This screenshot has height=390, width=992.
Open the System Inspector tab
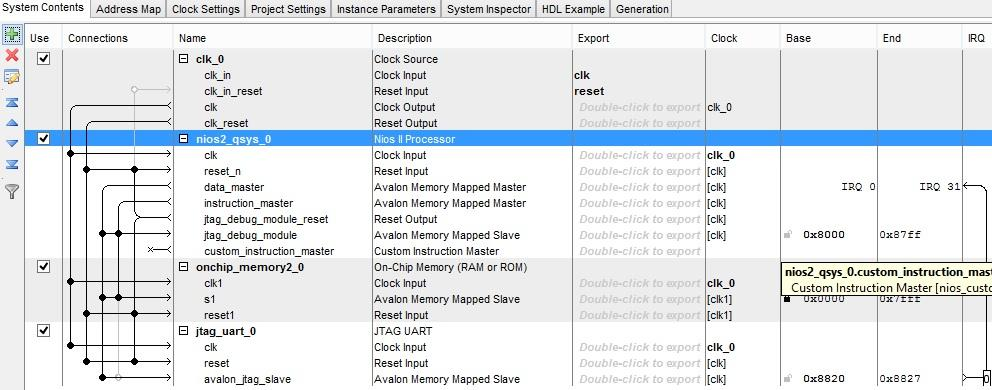click(x=489, y=9)
